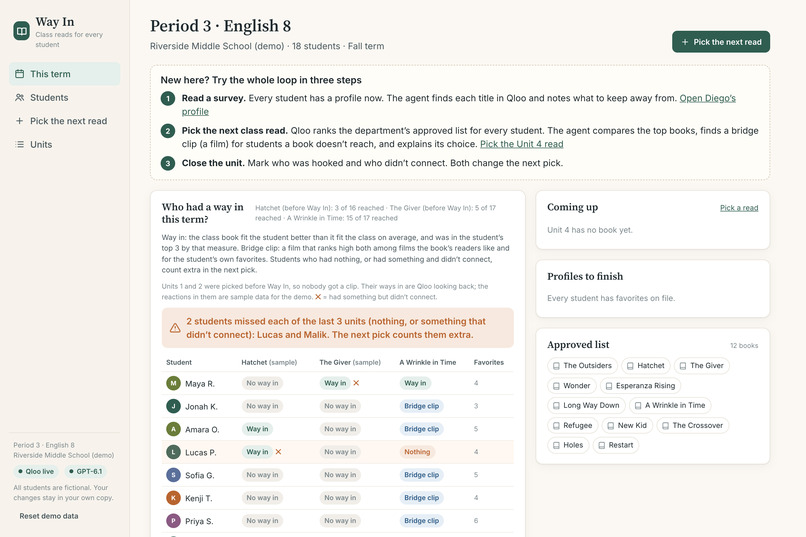This screenshot has width=806, height=537.
Task: Click Jonah K.'s Bridge clip badge
Action: pyautogui.click(x=422, y=406)
